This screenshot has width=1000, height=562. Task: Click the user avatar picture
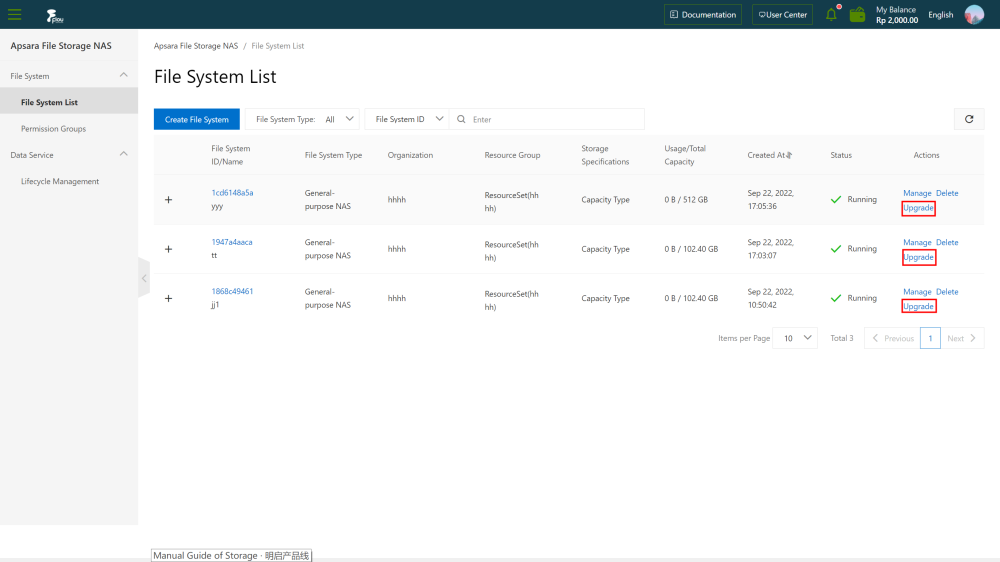(974, 14)
